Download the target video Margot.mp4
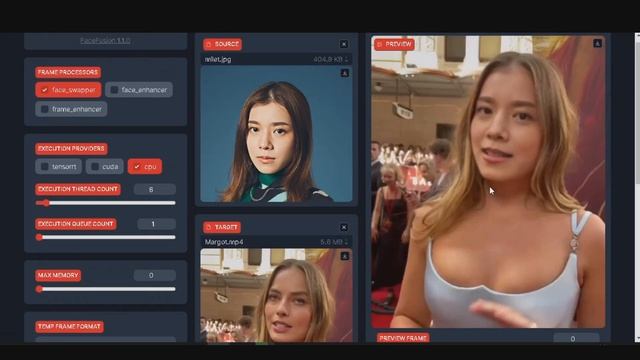Screen dimensions: 640x360 pyautogui.click(x=344, y=256)
